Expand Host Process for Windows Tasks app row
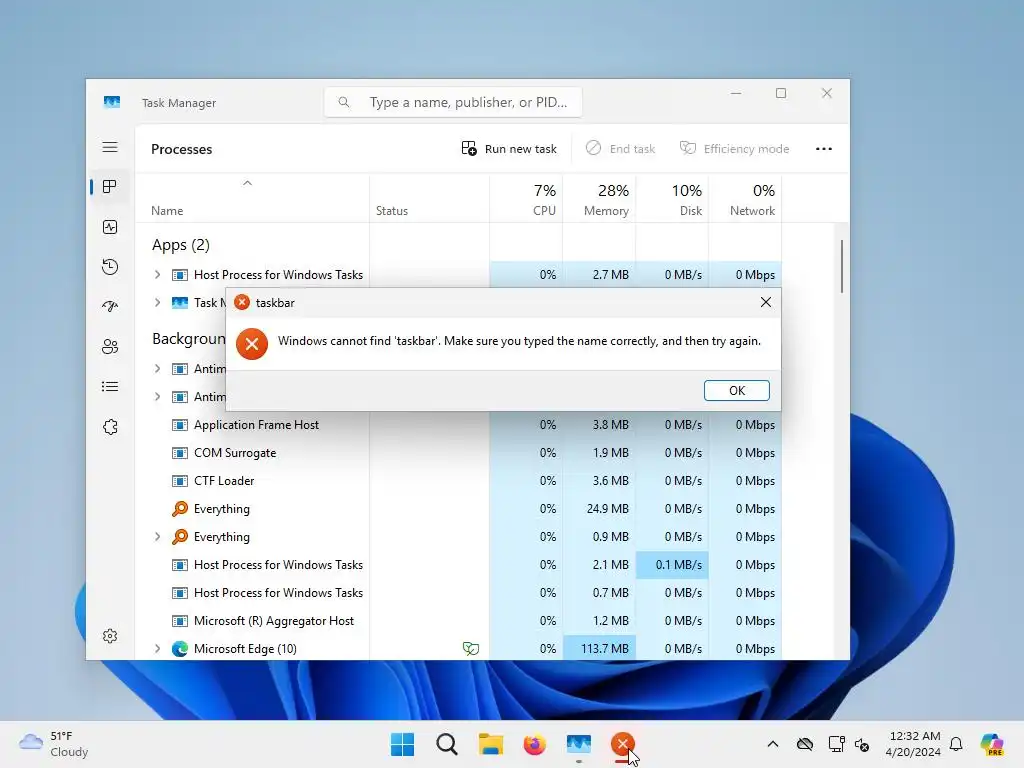The width and height of the screenshot is (1024, 768). pyautogui.click(x=157, y=275)
